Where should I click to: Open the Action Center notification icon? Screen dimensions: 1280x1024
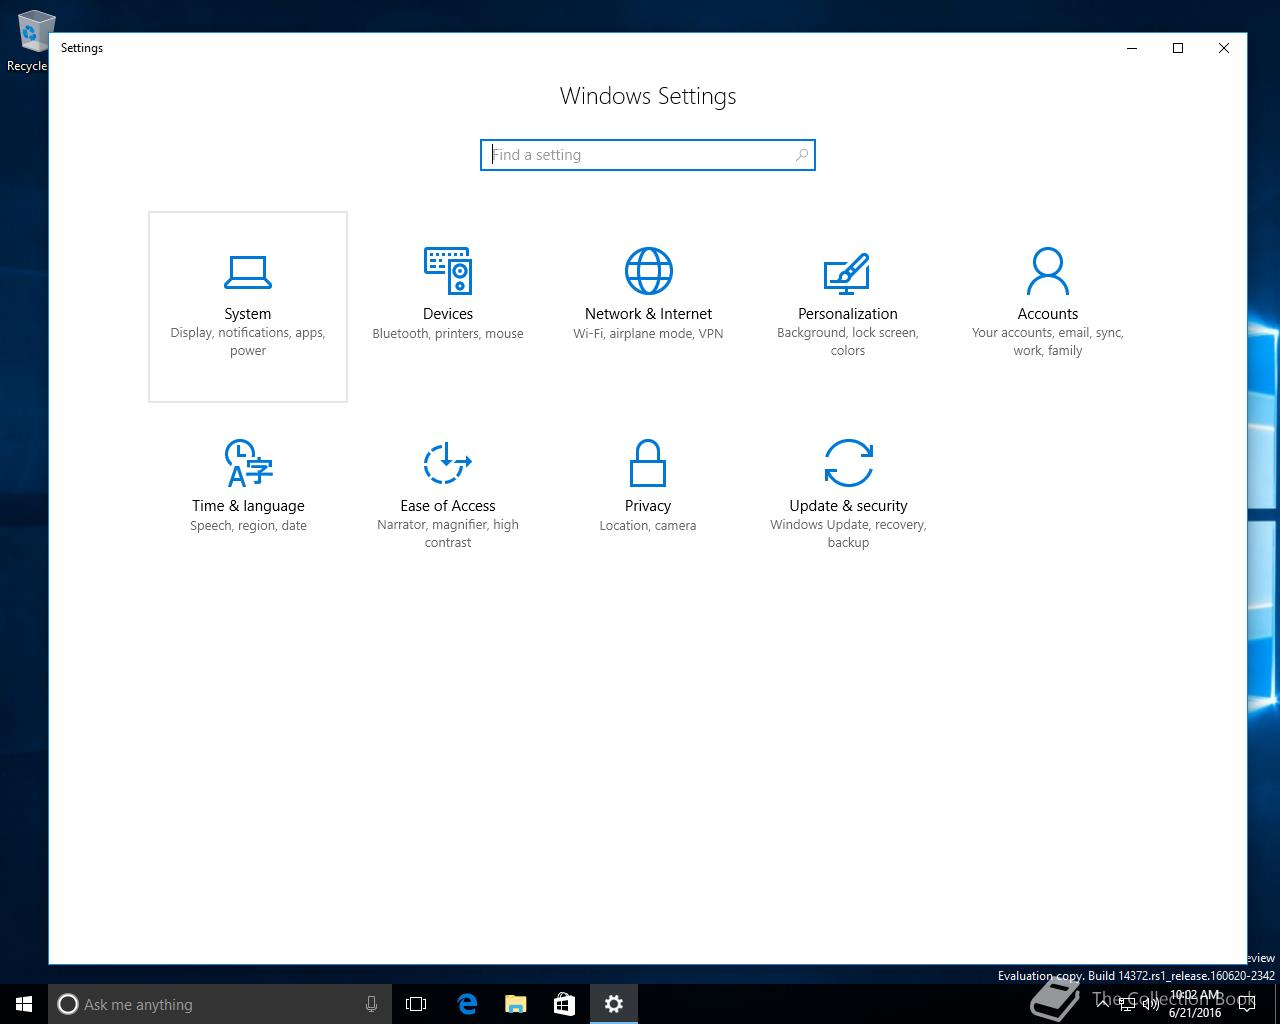pyautogui.click(x=1247, y=1004)
